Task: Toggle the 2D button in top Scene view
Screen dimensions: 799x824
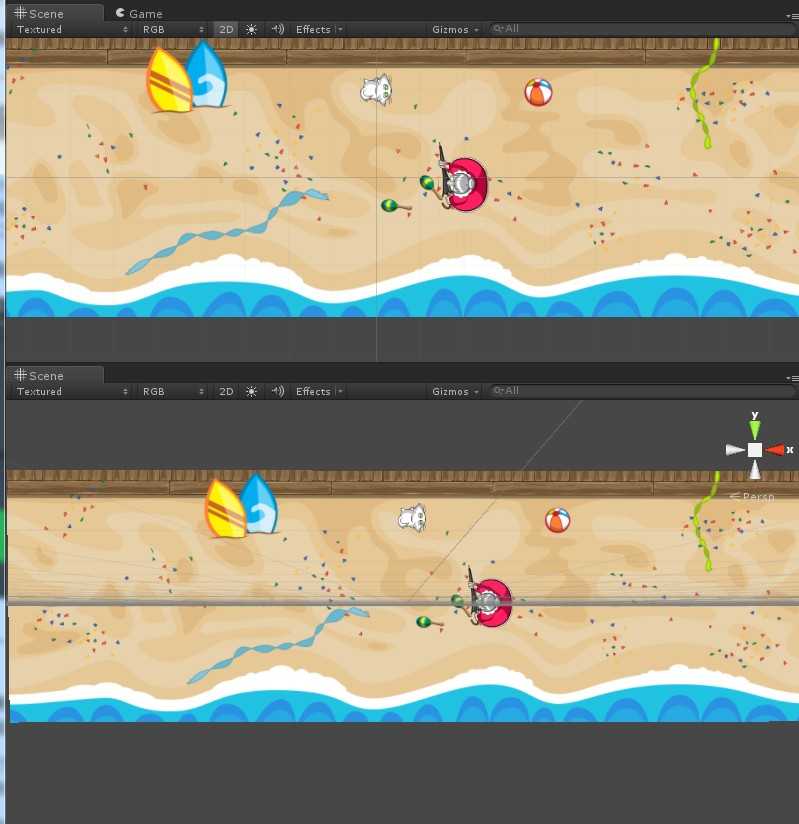Action: (226, 29)
